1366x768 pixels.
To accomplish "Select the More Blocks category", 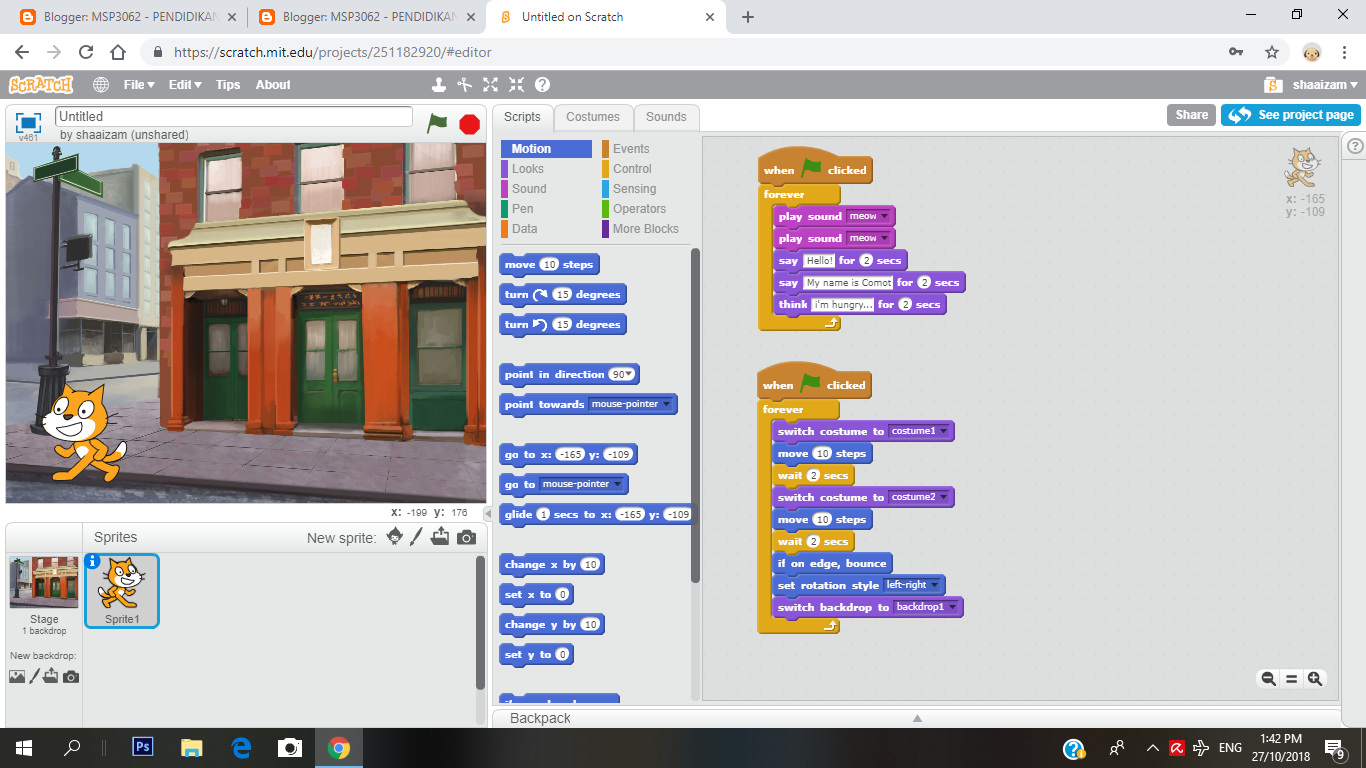I will [646, 229].
